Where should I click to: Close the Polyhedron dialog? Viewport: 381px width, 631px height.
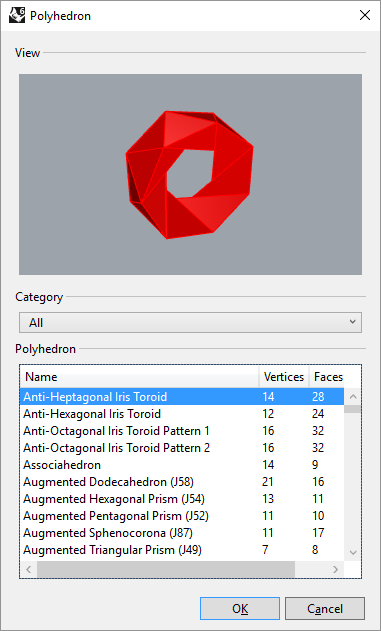tap(365, 15)
